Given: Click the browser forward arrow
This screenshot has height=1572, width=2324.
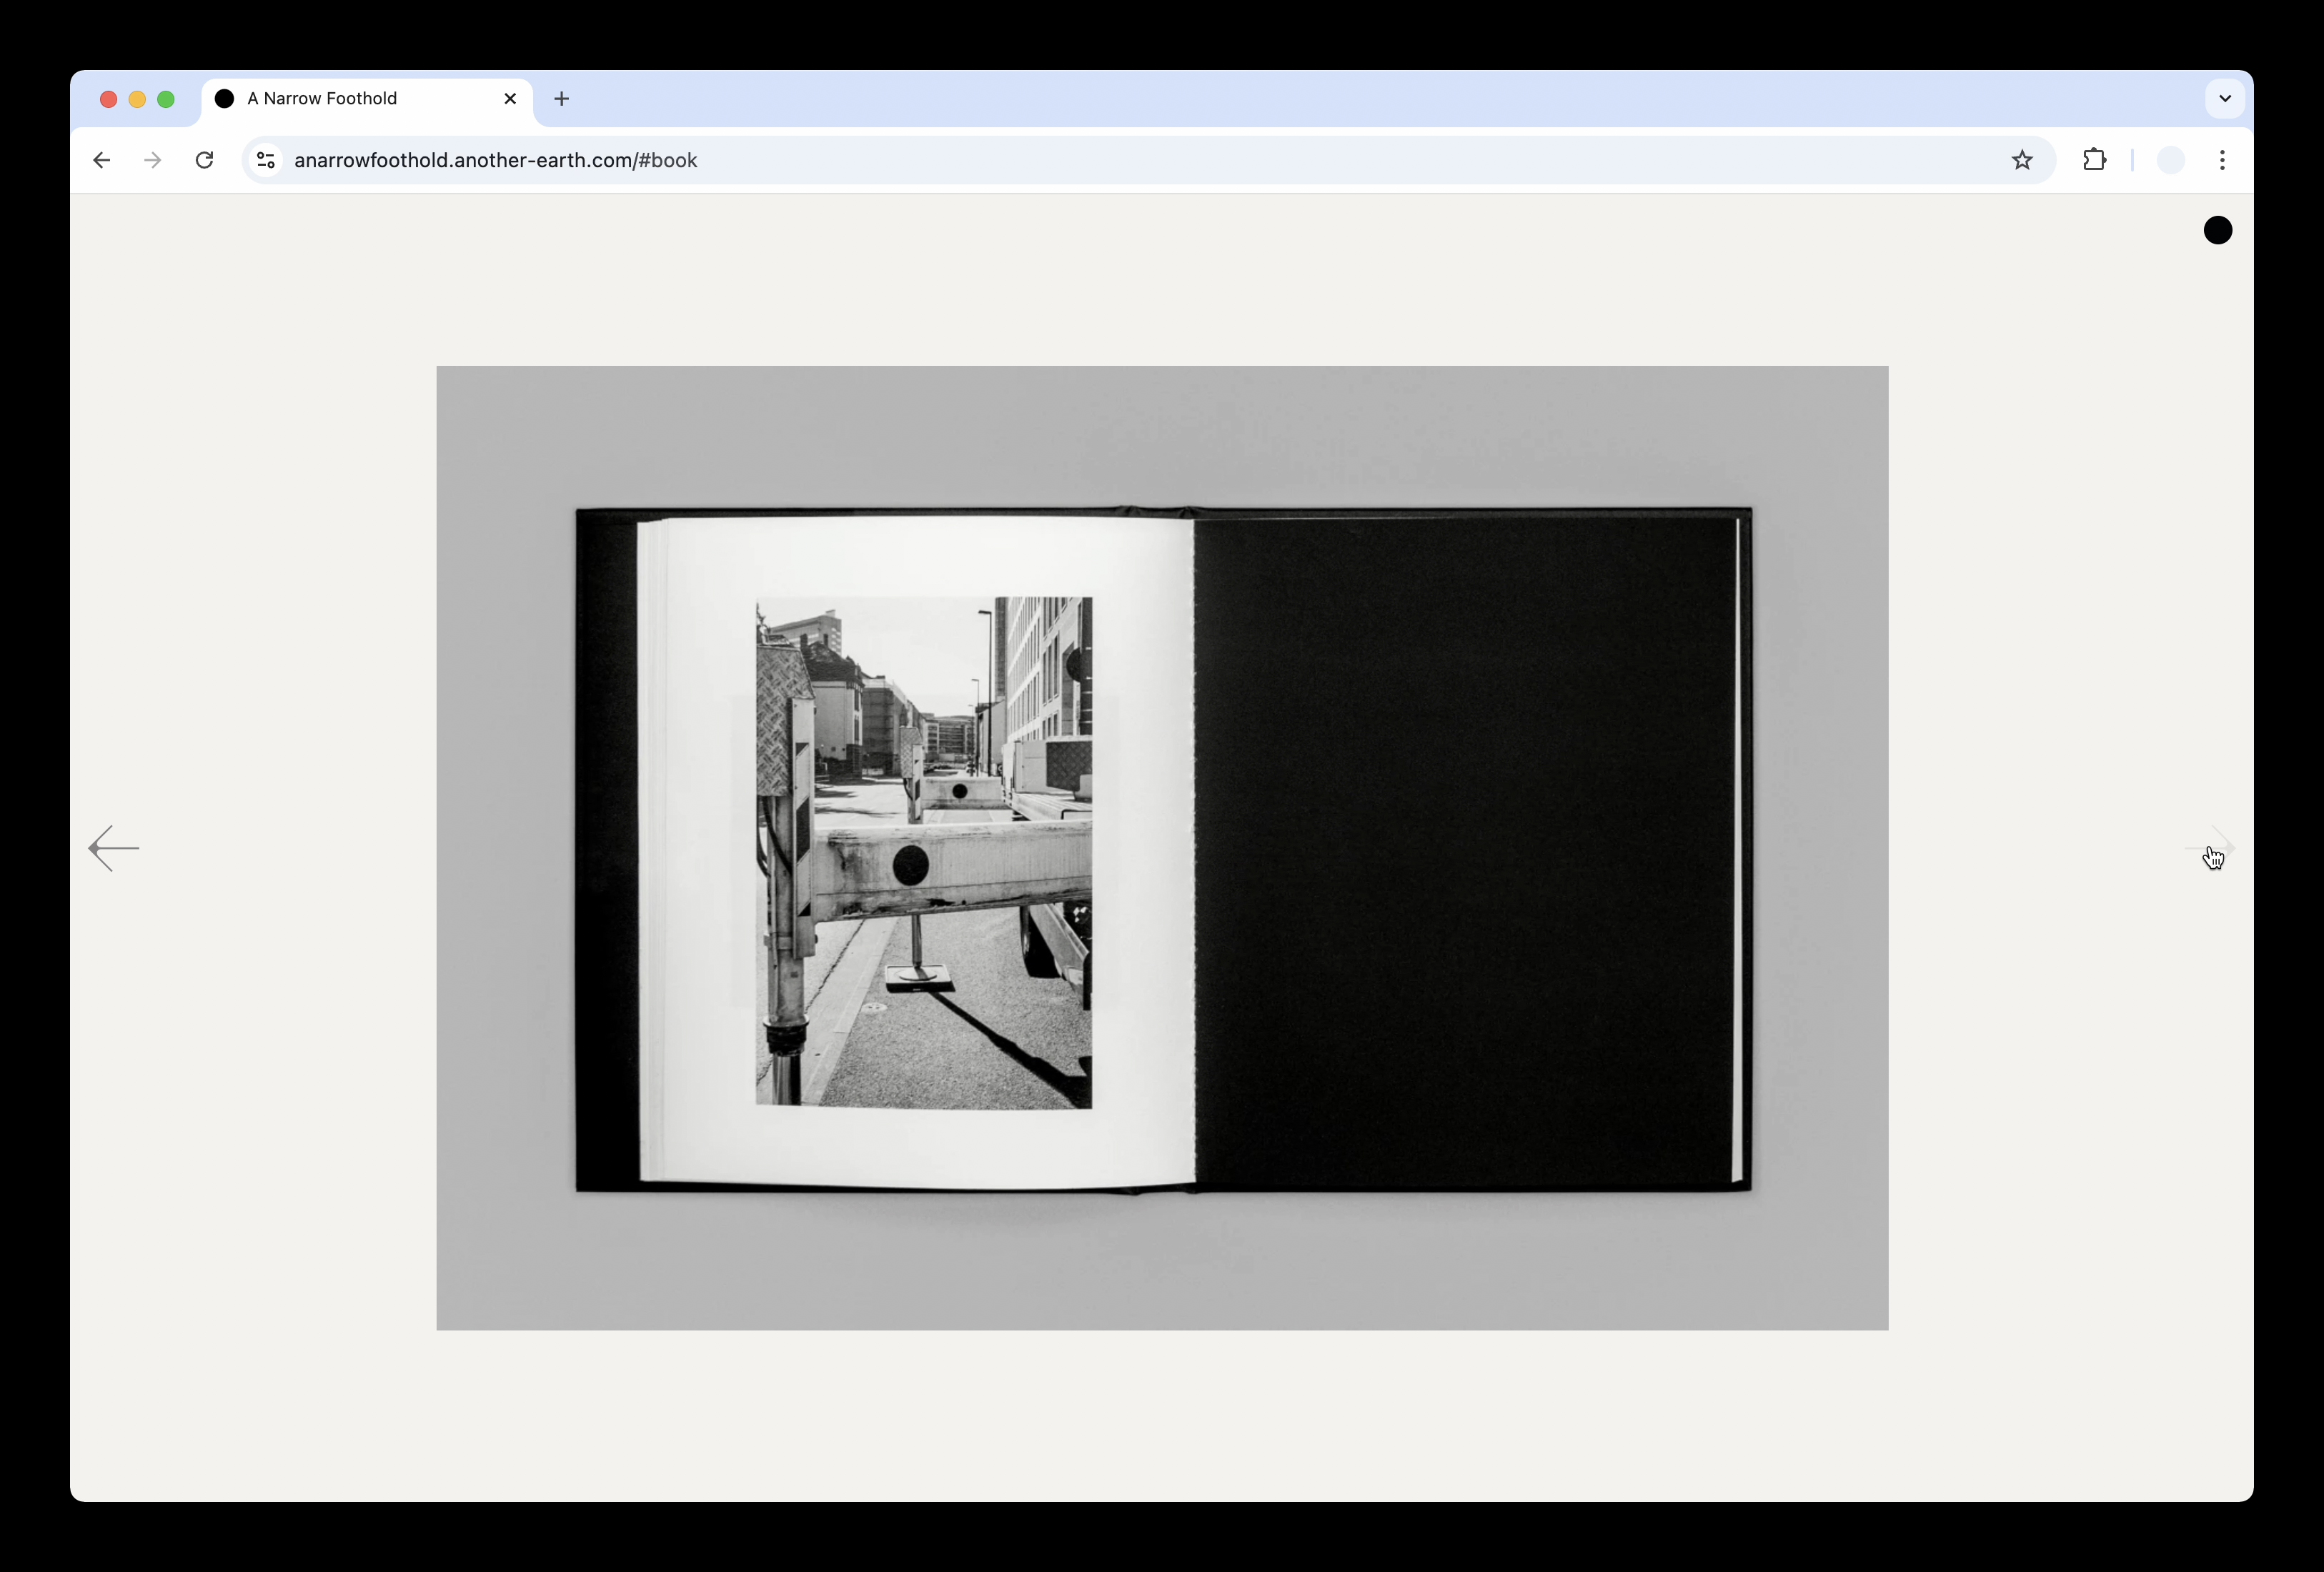Looking at the screenshot, I should tap(152, 160).
